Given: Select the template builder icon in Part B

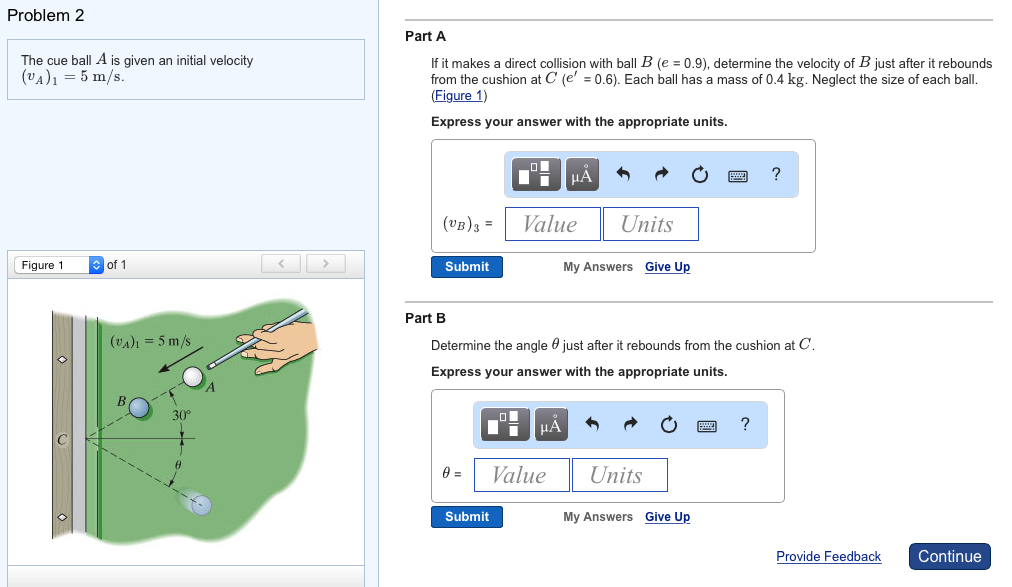Looking at the screenshot, I should click(505, 424).
